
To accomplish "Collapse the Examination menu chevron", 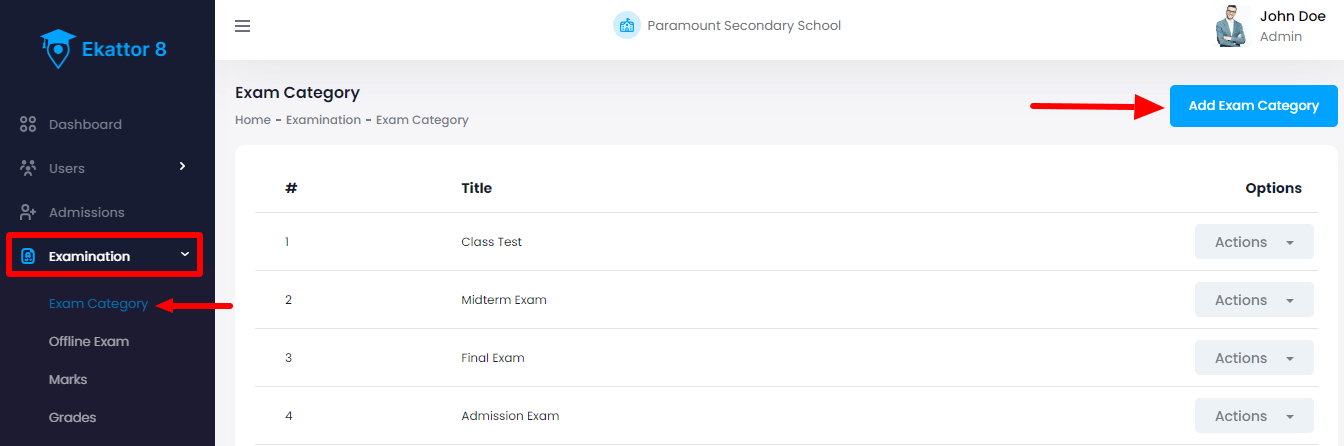I will [184, 255].
